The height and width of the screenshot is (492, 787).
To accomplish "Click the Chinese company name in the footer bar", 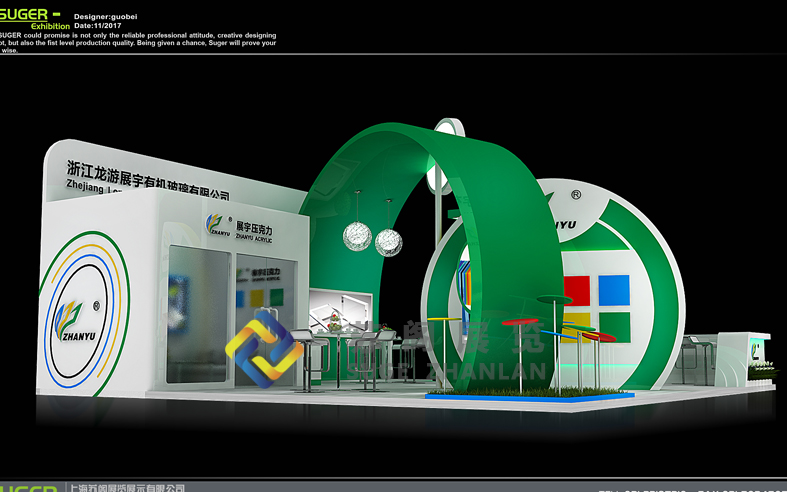I will tap(126, 488).
